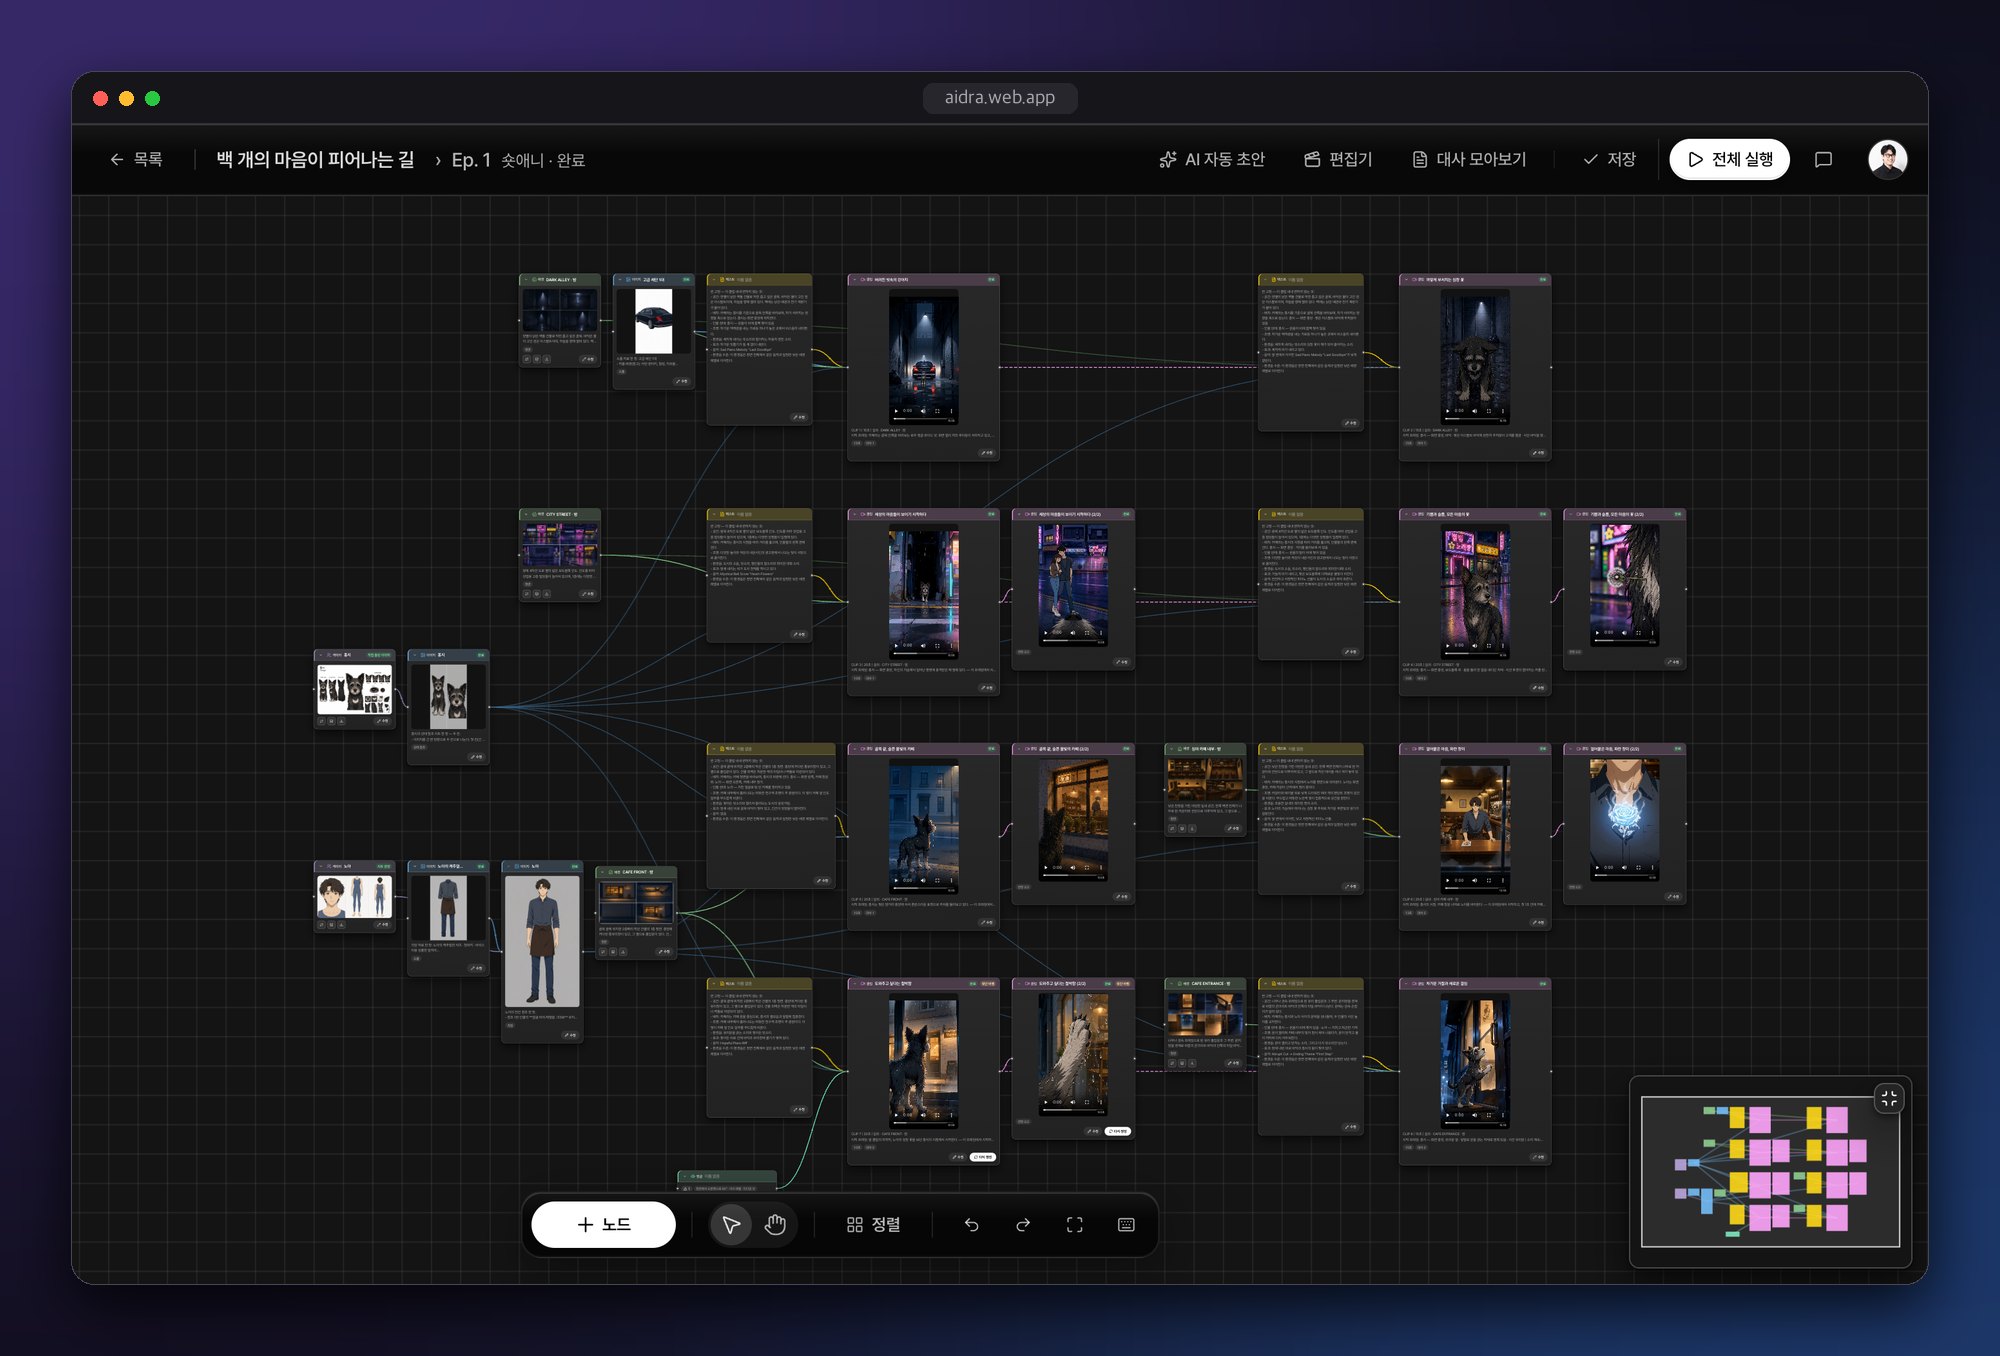
Task: Switch to the hand pan tool
Action: coord(775,1225)
